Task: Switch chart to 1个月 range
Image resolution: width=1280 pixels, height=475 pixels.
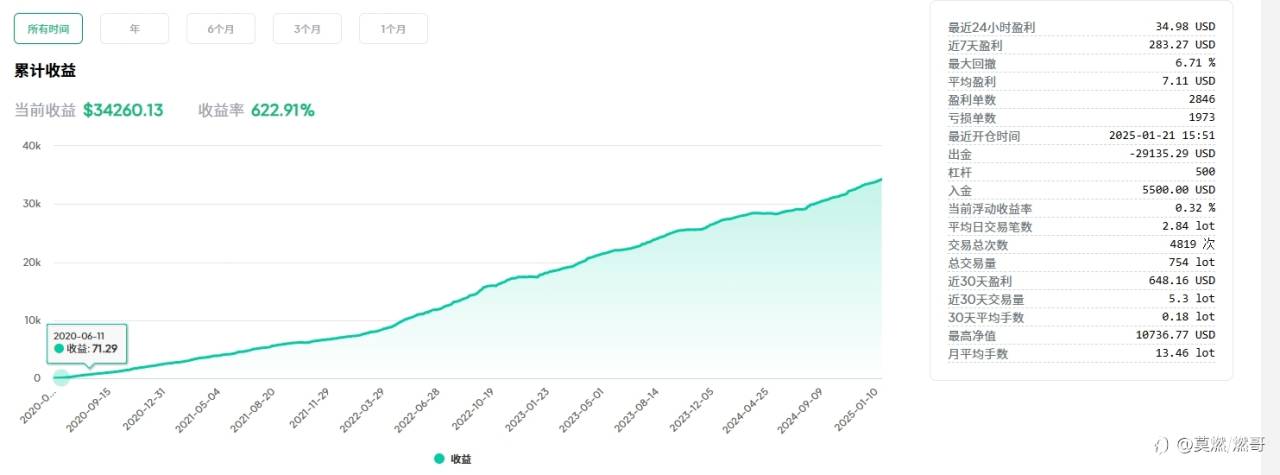Action: (393, 29)
